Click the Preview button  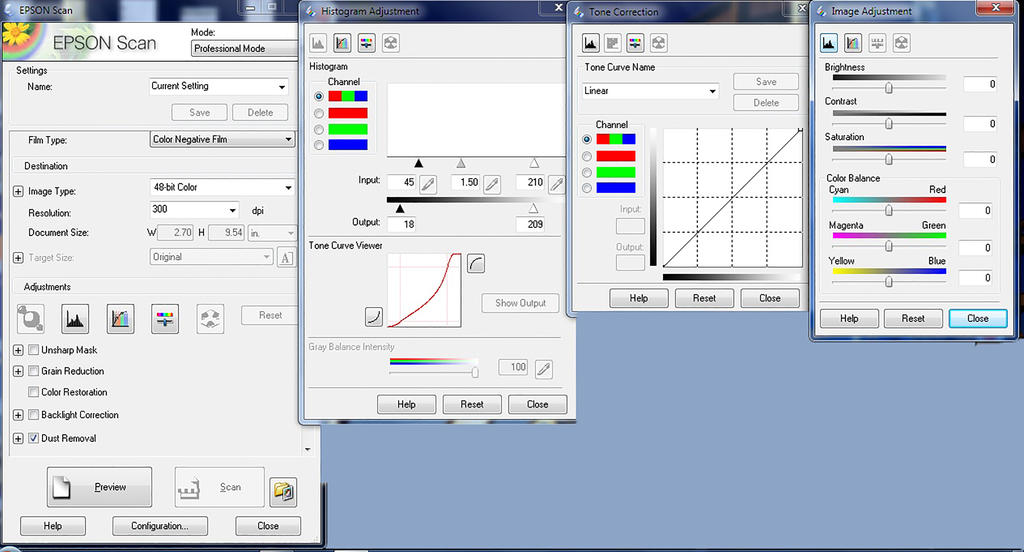coord(100,487)
